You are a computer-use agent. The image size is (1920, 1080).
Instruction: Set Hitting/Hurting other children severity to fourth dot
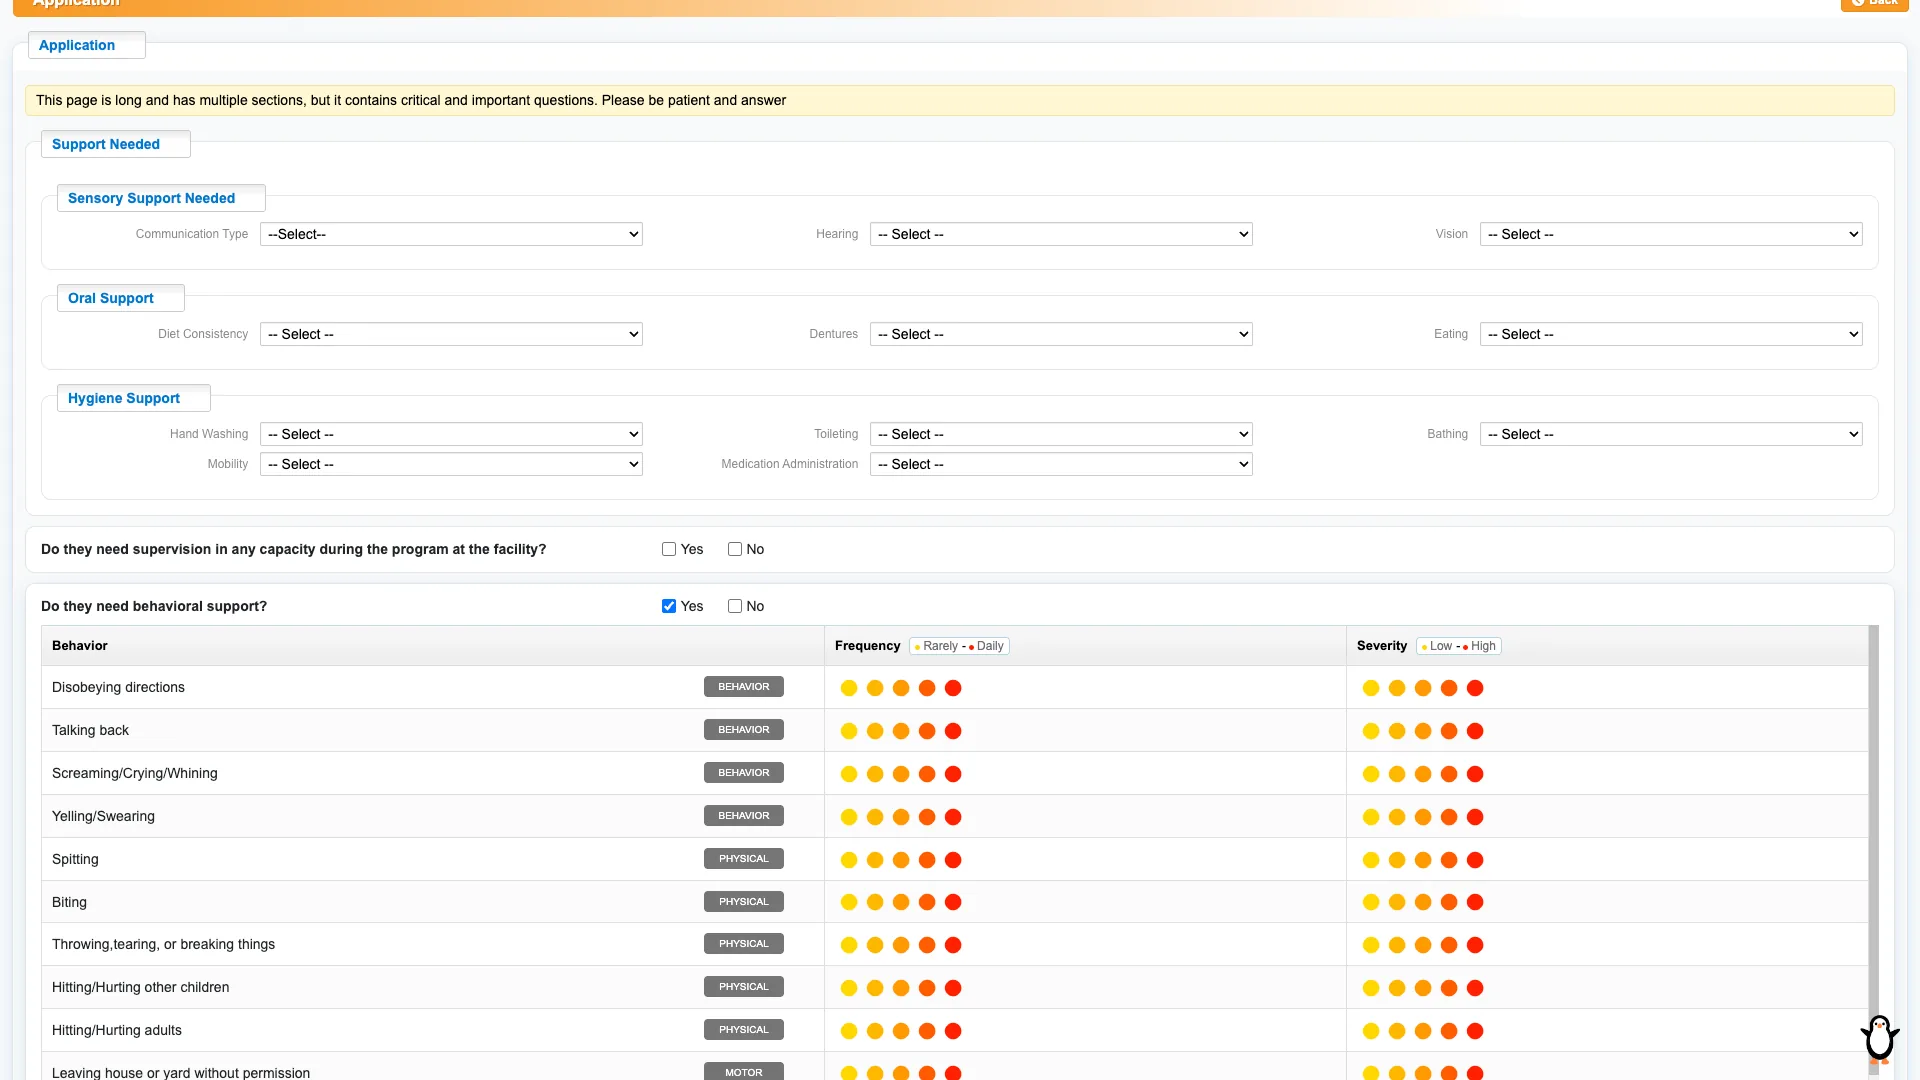(1449, 988)
